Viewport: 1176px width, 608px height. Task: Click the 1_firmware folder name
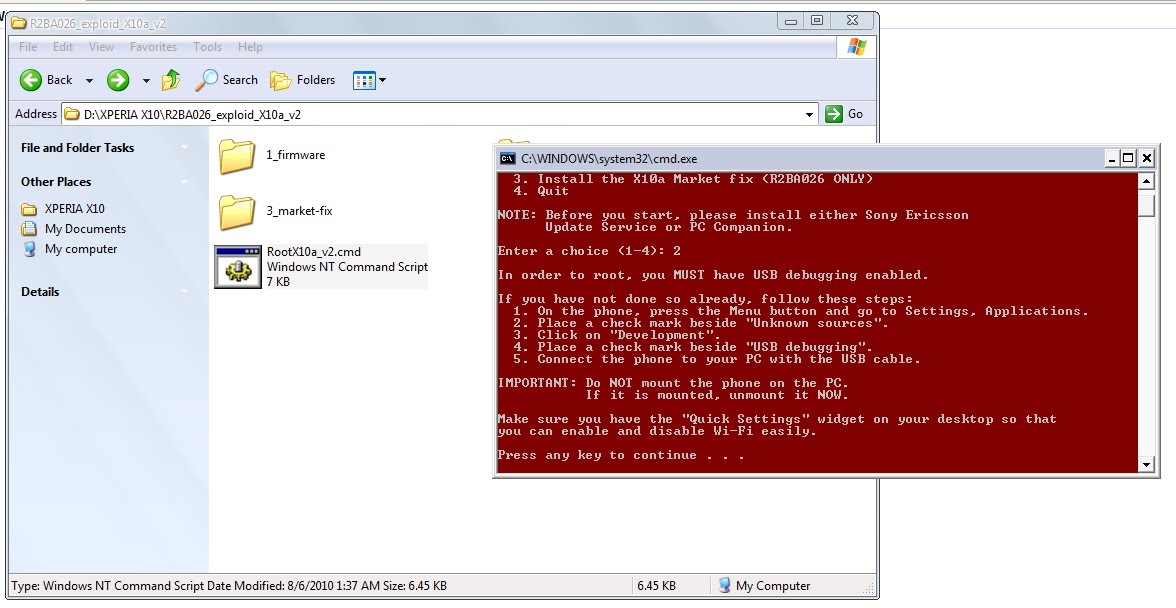click(296, 155)
